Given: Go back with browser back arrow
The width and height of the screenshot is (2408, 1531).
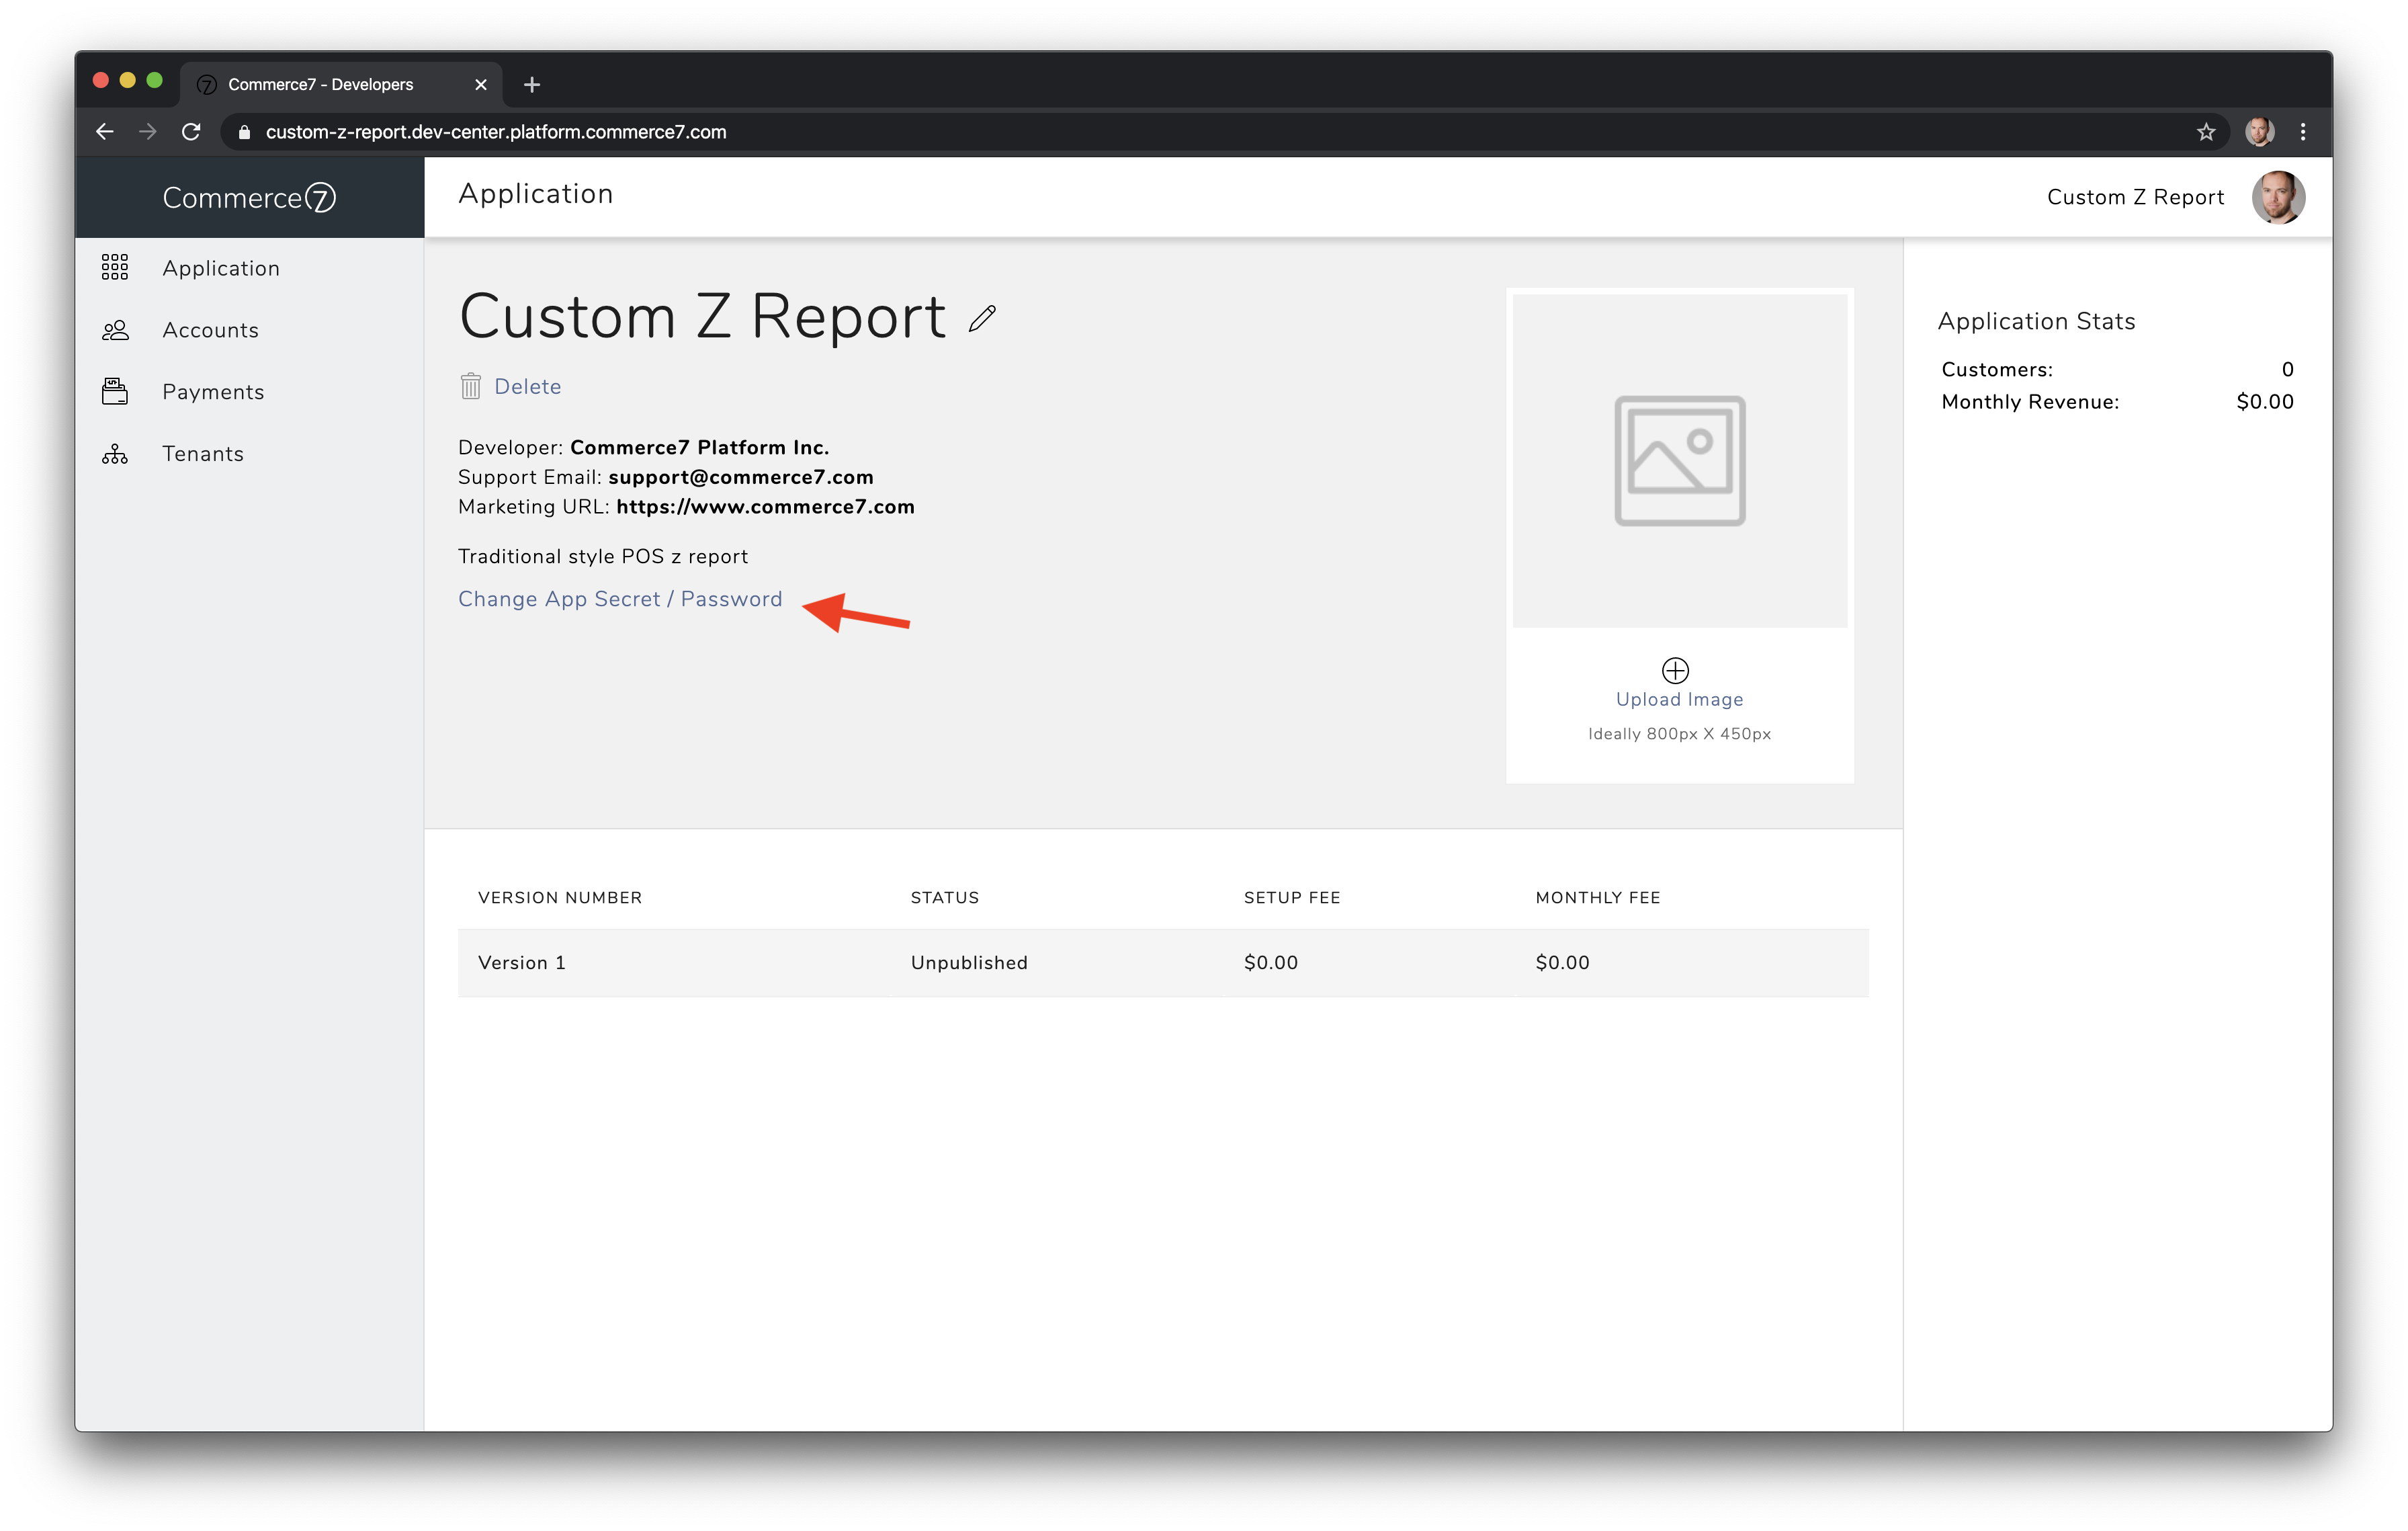Looking at the screenshot, I should click(105, 132).
